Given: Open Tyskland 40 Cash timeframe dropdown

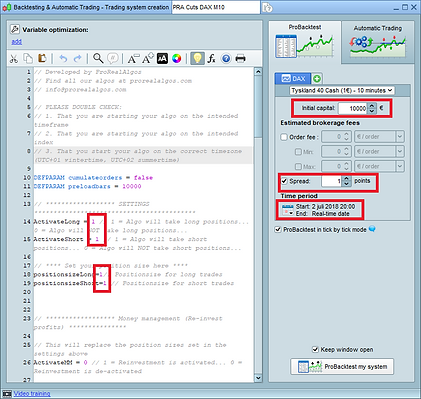Looking at the screenshot, I should (x=342, y=90).
